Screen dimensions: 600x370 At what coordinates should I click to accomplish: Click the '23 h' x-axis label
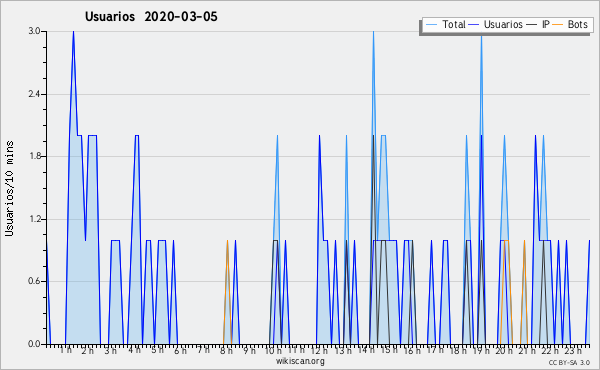pyautogui.click(x=573, y=351)
